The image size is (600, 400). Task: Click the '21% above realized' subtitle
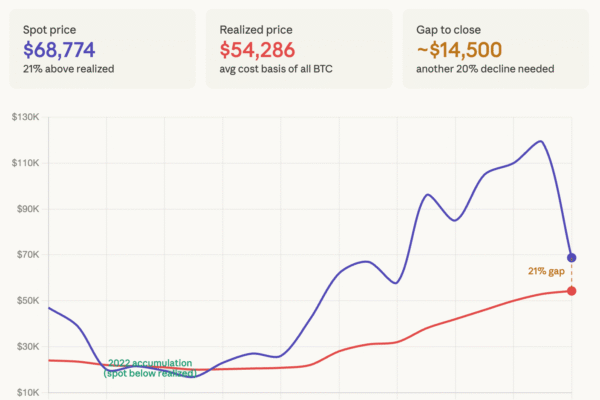[70, 68]
